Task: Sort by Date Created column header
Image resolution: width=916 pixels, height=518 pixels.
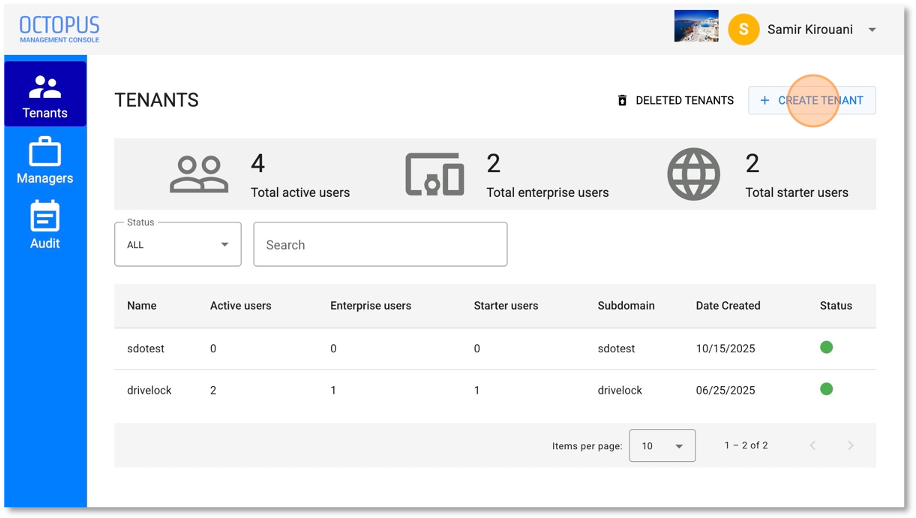Action: (x=728, y=305)
